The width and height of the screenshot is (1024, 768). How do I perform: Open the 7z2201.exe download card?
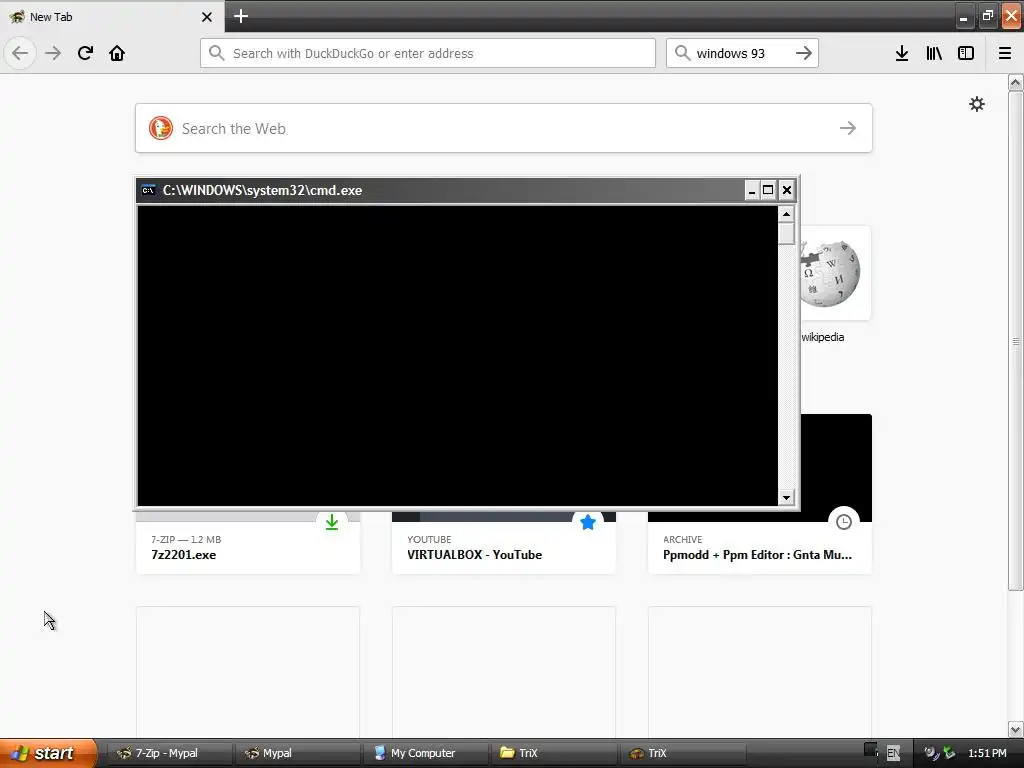248,543
